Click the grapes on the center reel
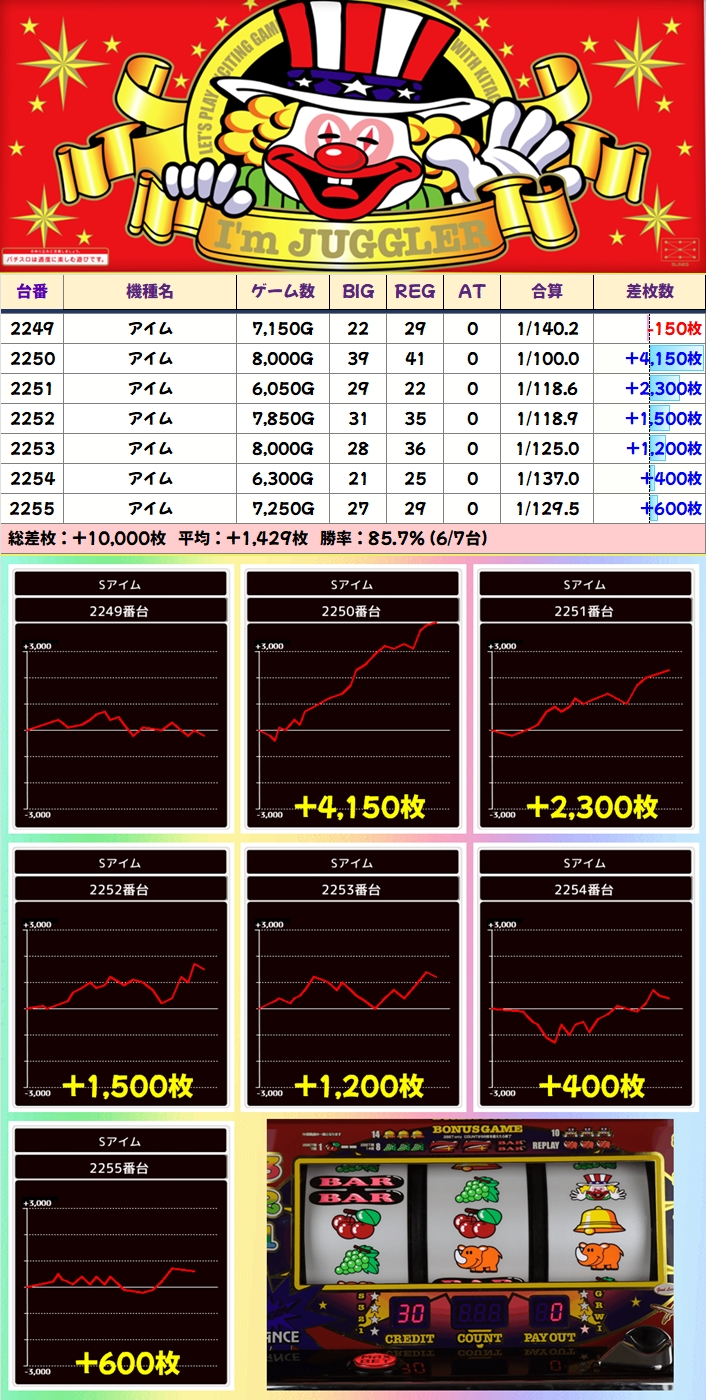Screen dimensions: 706x1400 (x=476, y=1190)
